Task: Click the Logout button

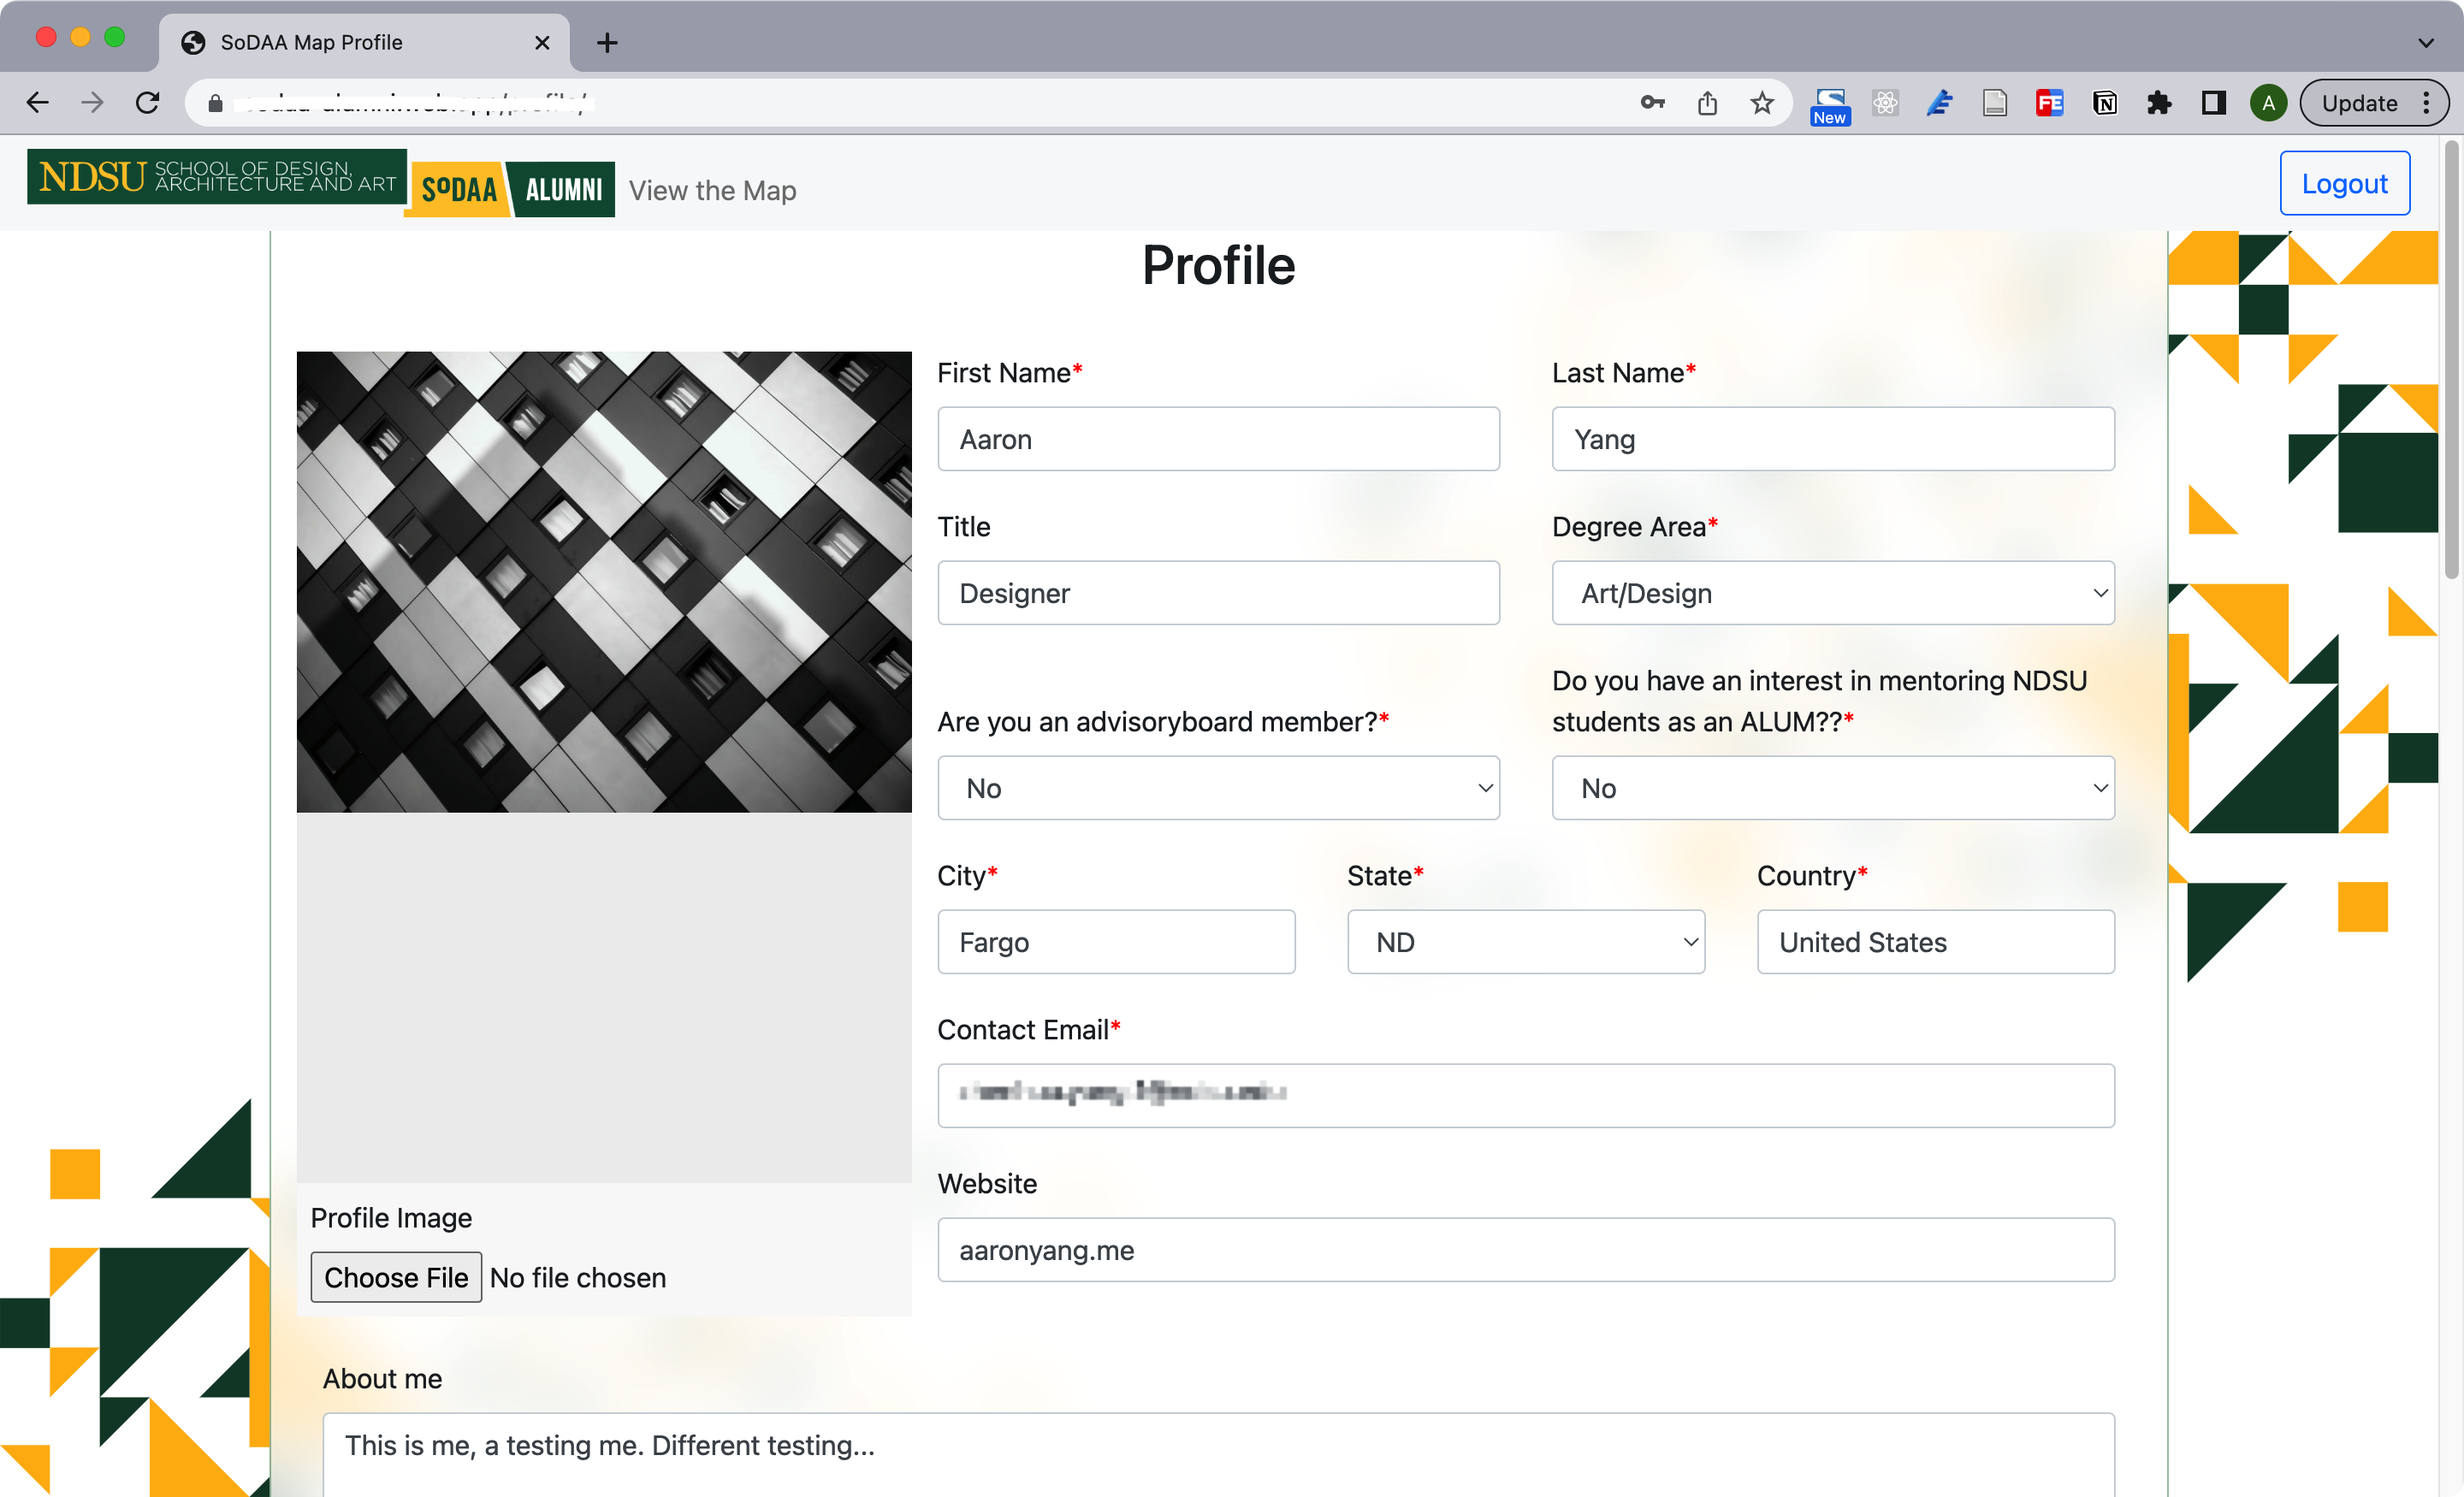Action: click(2344, 184)
